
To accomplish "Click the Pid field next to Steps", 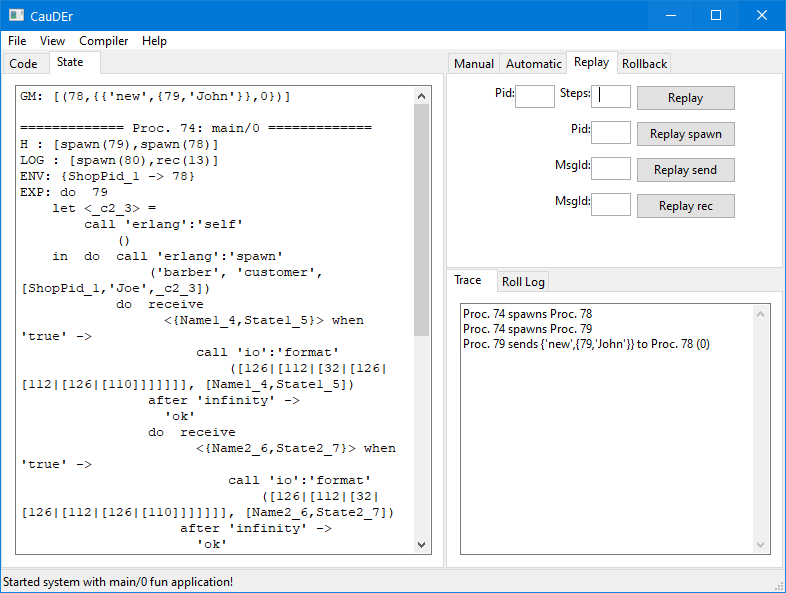I will pos(534,97).
